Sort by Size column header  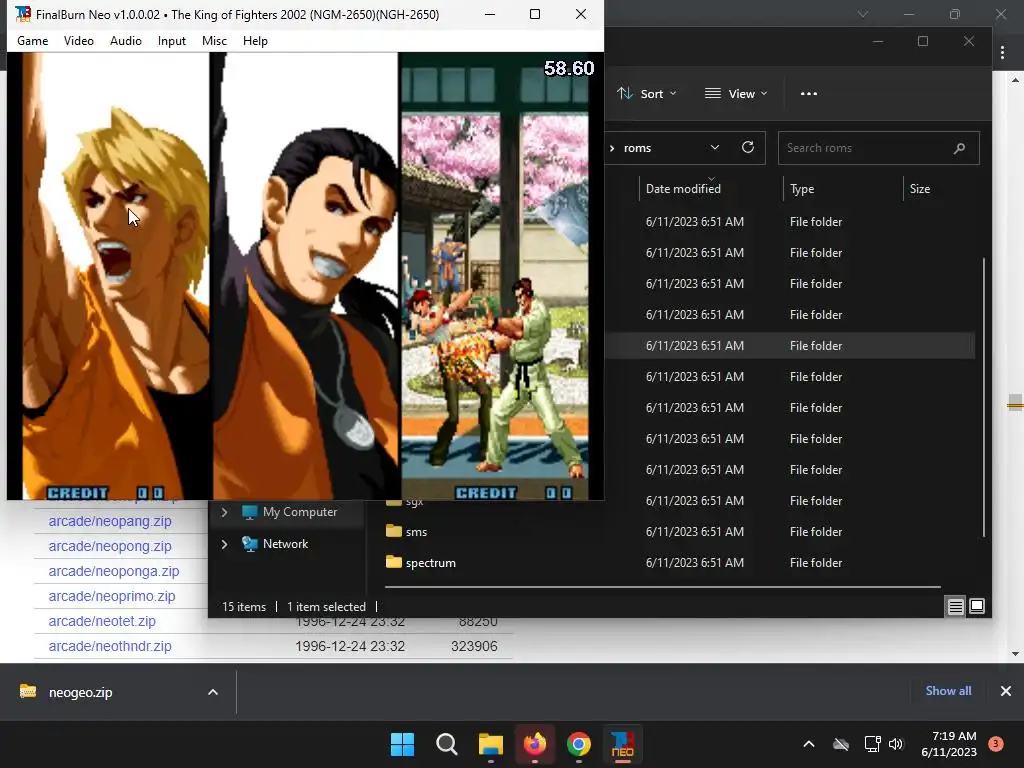920,189
